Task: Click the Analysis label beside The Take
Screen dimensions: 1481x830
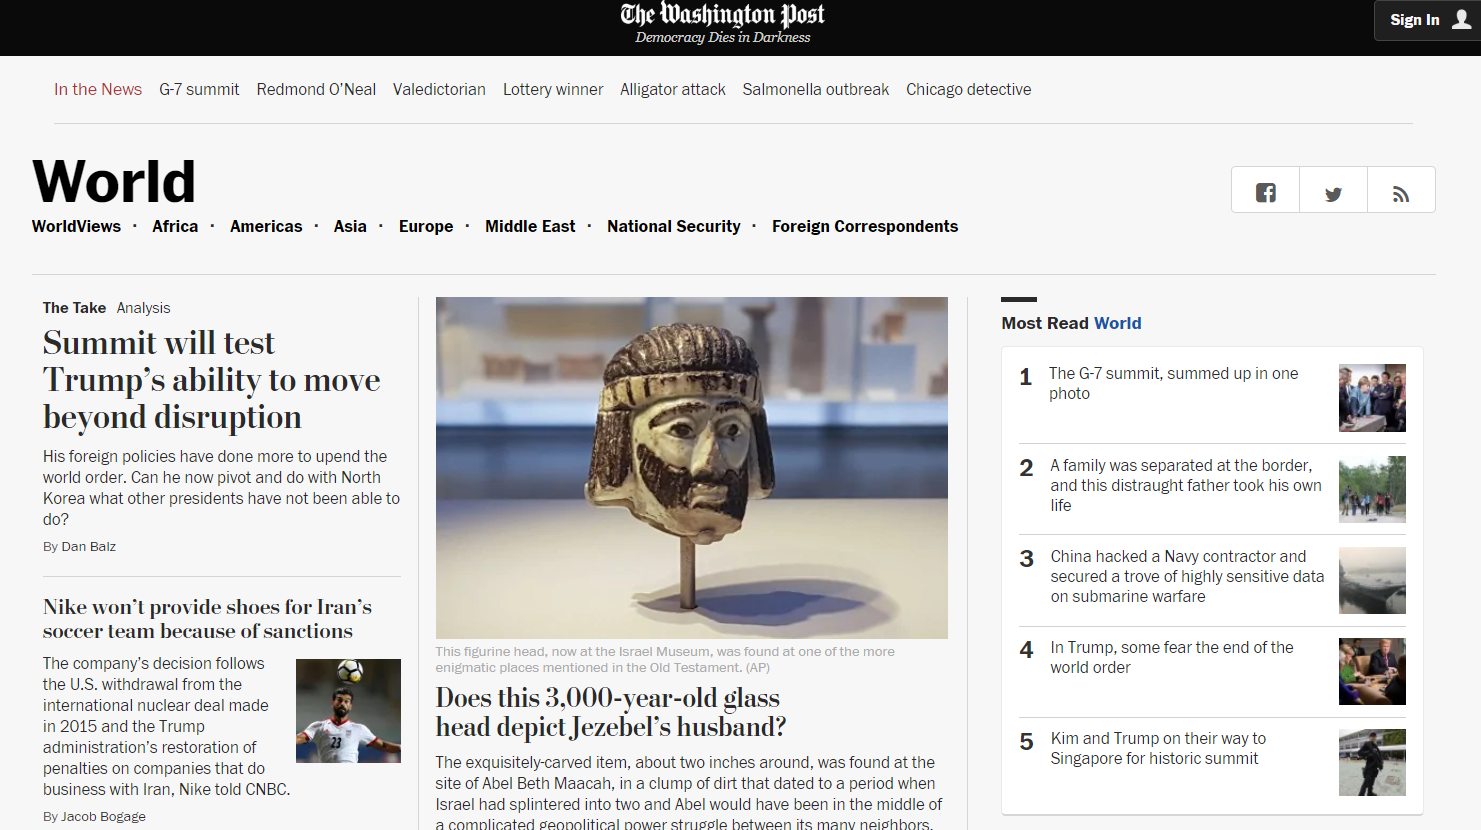Action: pyautogui.click(x=143, y=308)
